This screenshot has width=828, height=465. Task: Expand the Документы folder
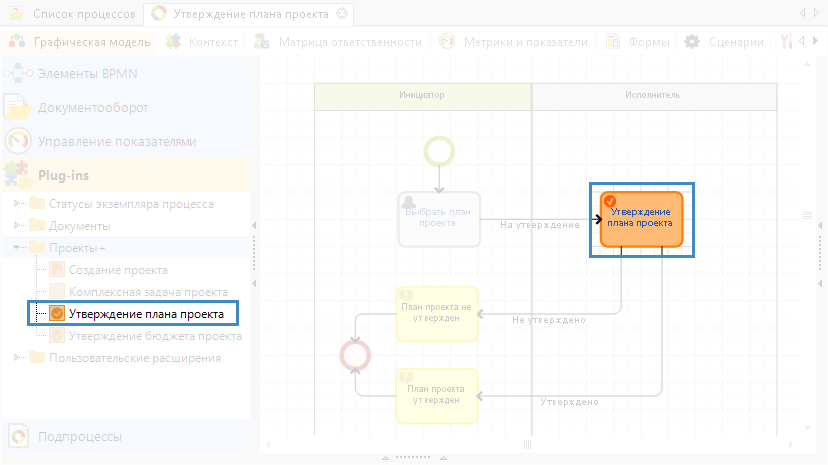click(18, 226)
